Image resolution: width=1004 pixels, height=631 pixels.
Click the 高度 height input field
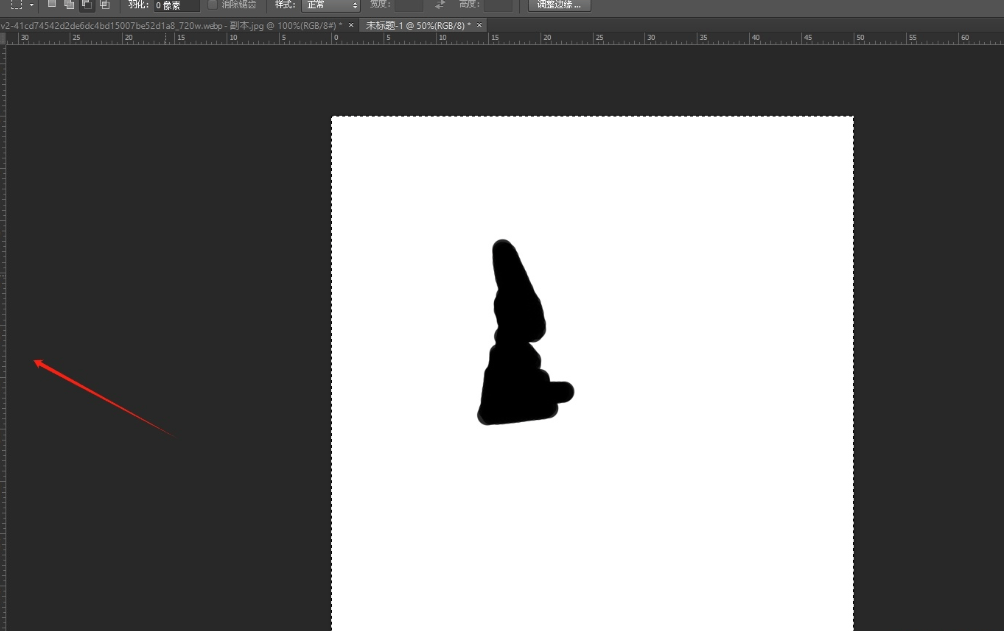[497, 5]
